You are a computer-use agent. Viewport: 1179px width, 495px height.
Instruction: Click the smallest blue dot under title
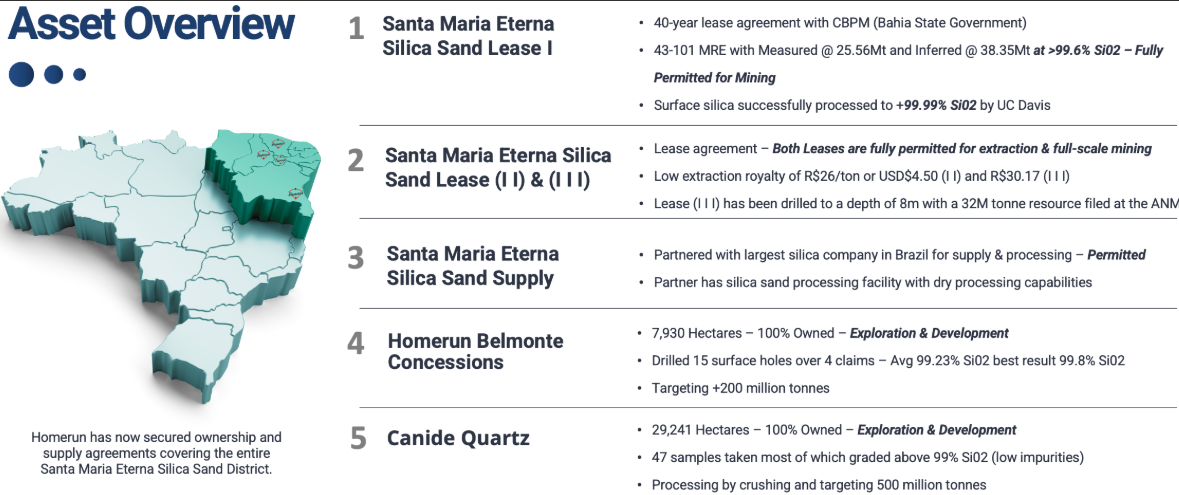[x=80, y=74]
